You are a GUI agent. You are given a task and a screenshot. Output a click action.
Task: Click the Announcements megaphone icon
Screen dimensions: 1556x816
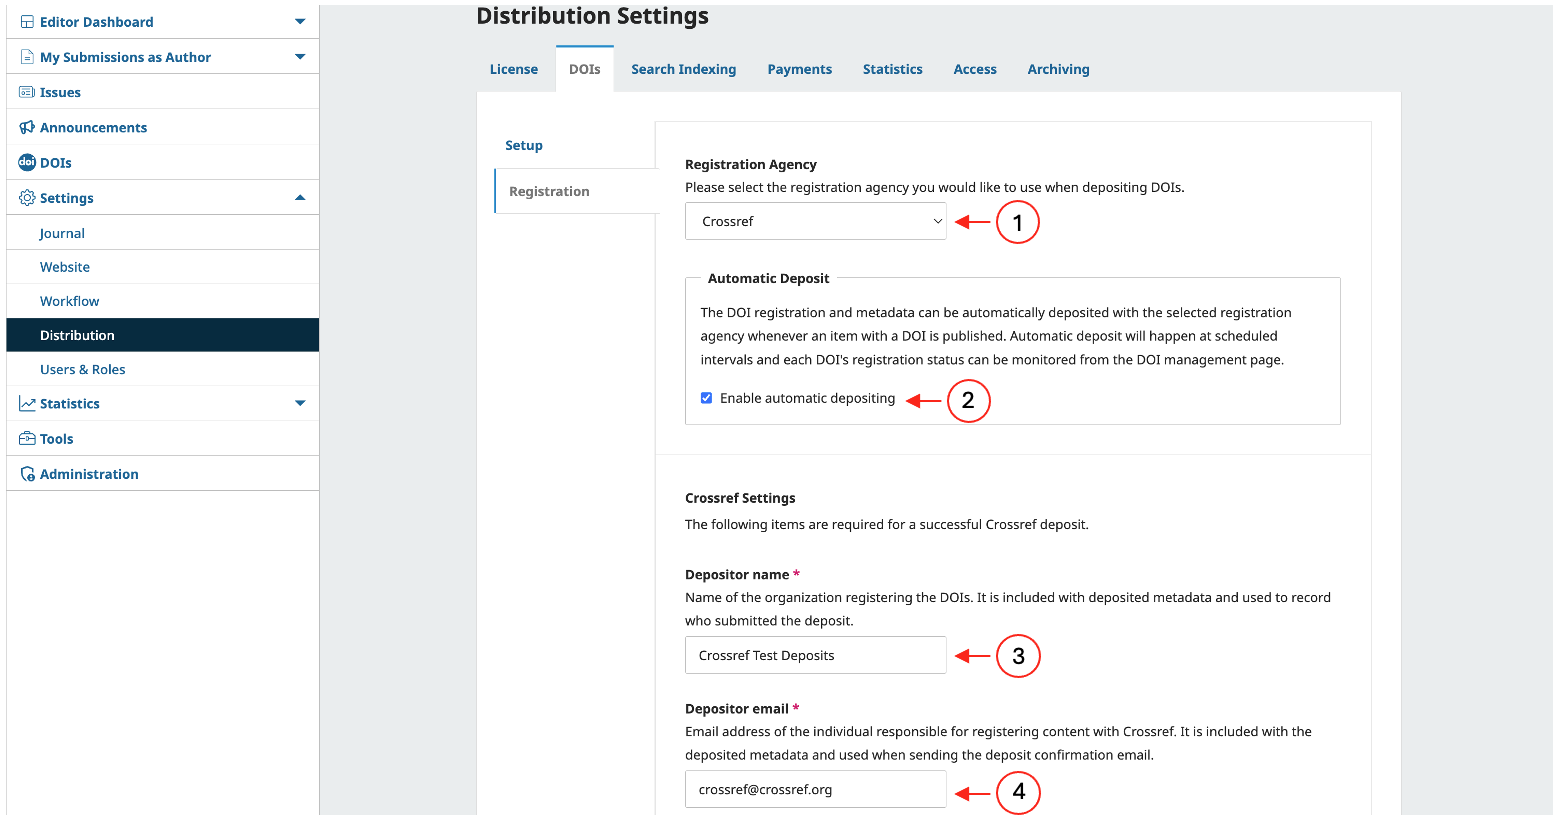pos(27,127)
